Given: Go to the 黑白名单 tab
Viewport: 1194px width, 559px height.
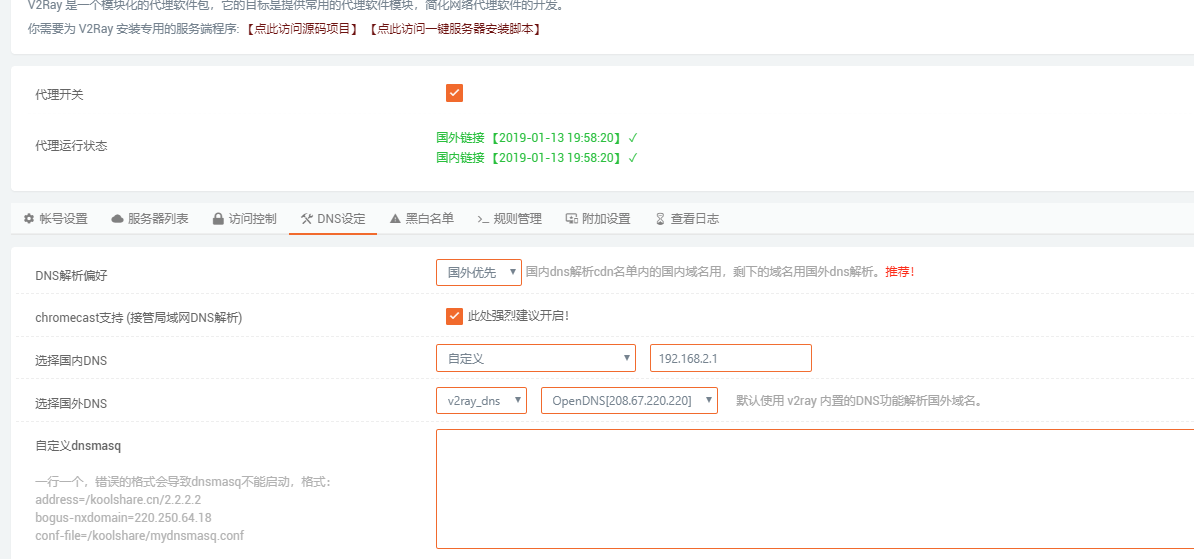Looking at the screenshot, I should tap(421, 219).
